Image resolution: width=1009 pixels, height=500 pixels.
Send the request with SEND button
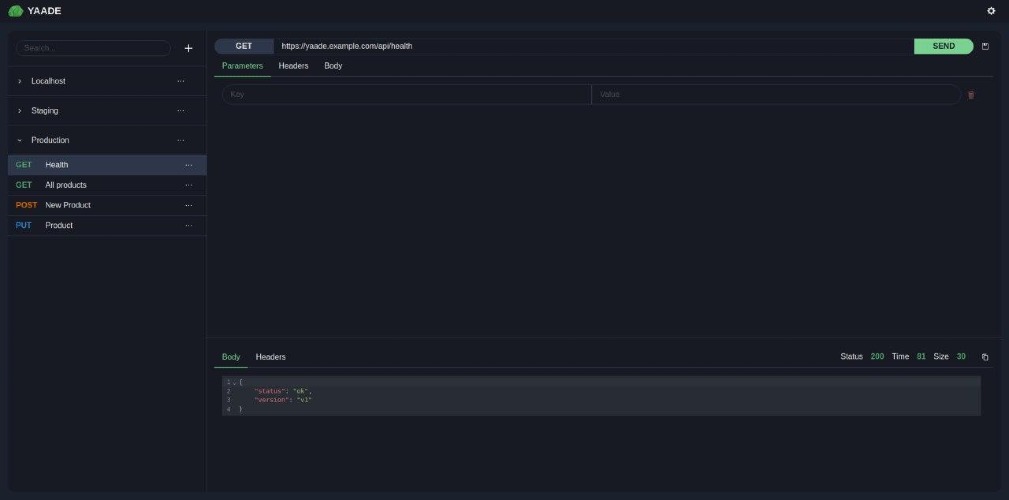(943, 46)
